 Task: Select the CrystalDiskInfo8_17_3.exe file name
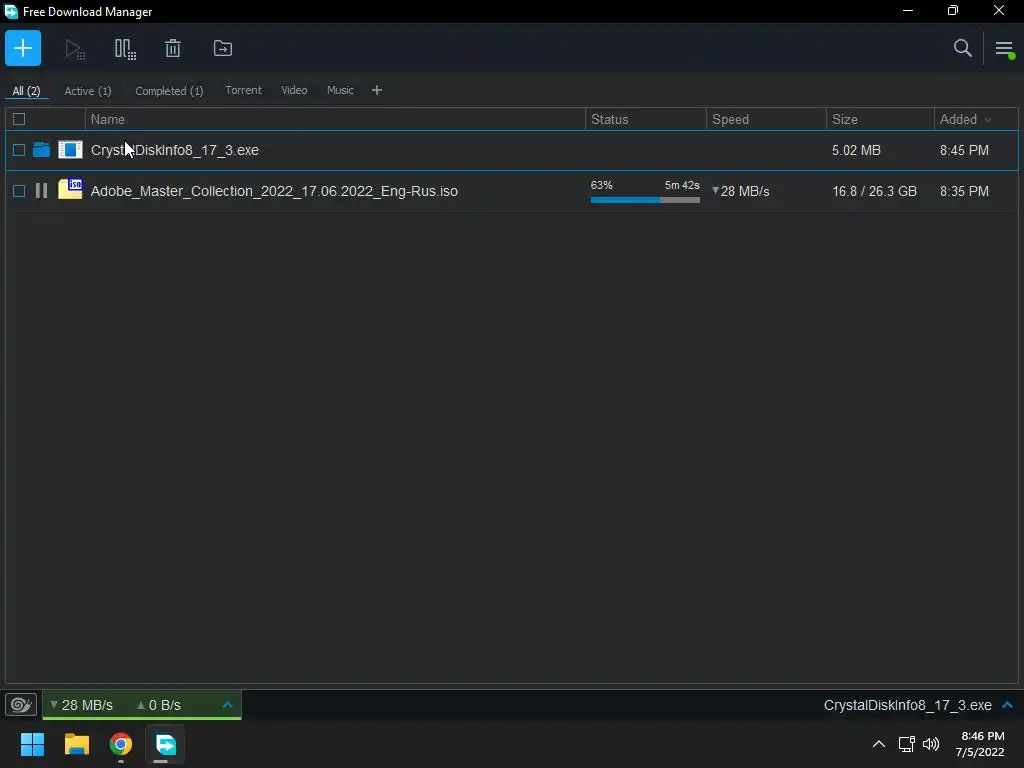pyautogui.click(x=174, y=150)
